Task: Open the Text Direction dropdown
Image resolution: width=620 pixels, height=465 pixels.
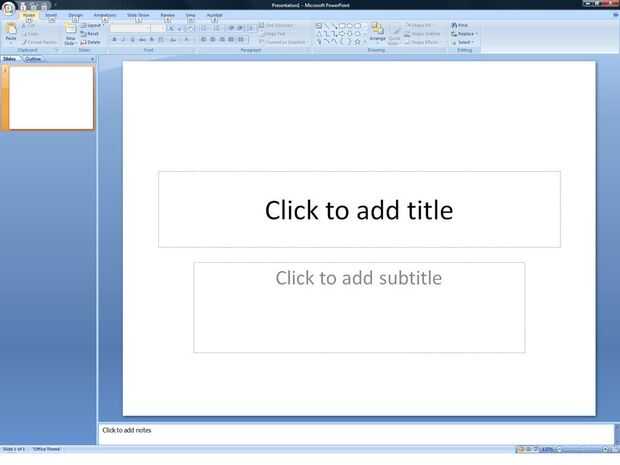Action: pyautogui.click(x=276, y=25)
